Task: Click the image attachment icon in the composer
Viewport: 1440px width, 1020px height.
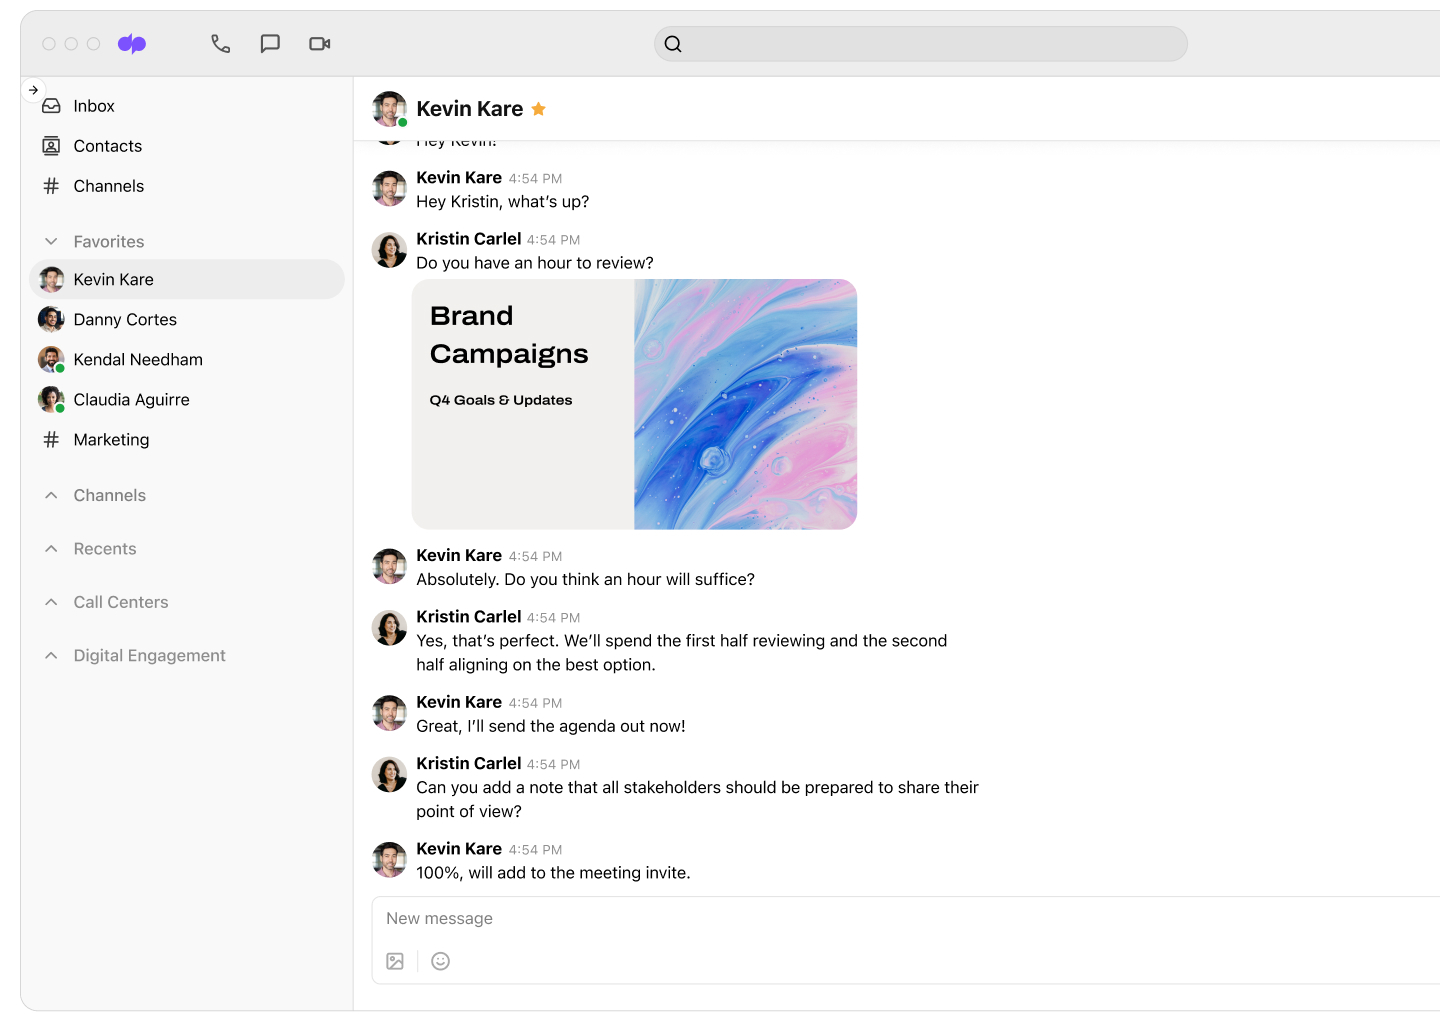Action: click(x=395, y=961)
